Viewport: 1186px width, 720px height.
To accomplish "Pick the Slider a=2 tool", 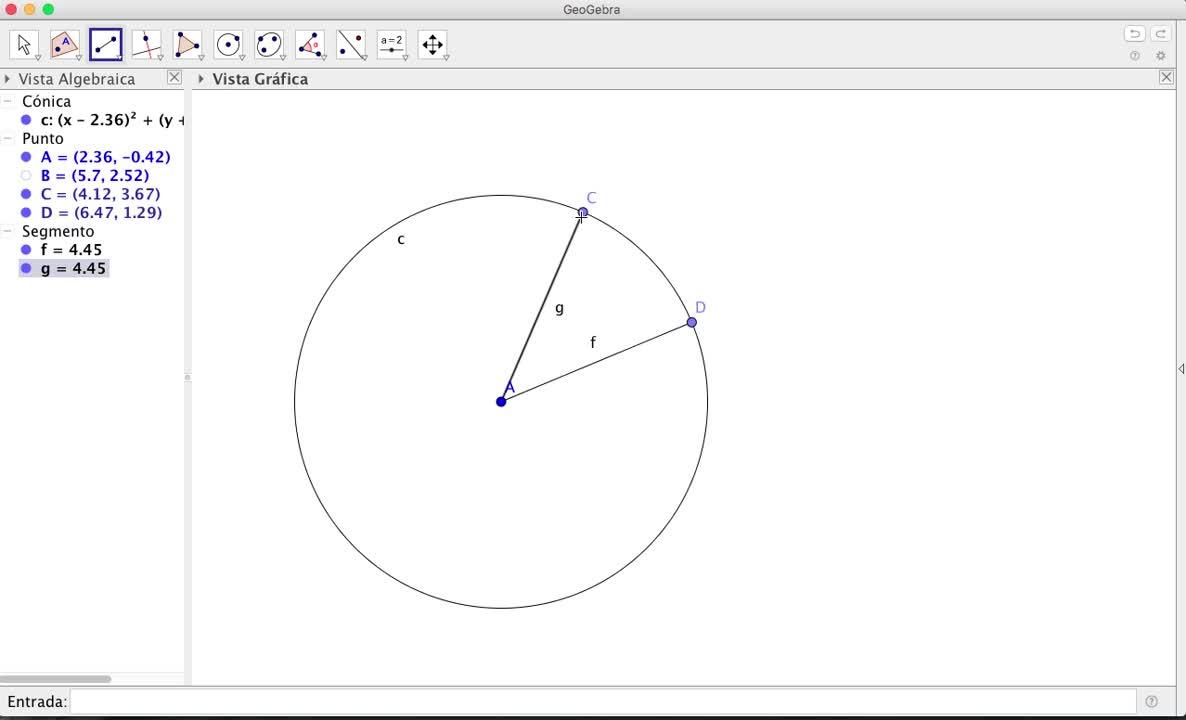I will (391, 45).
